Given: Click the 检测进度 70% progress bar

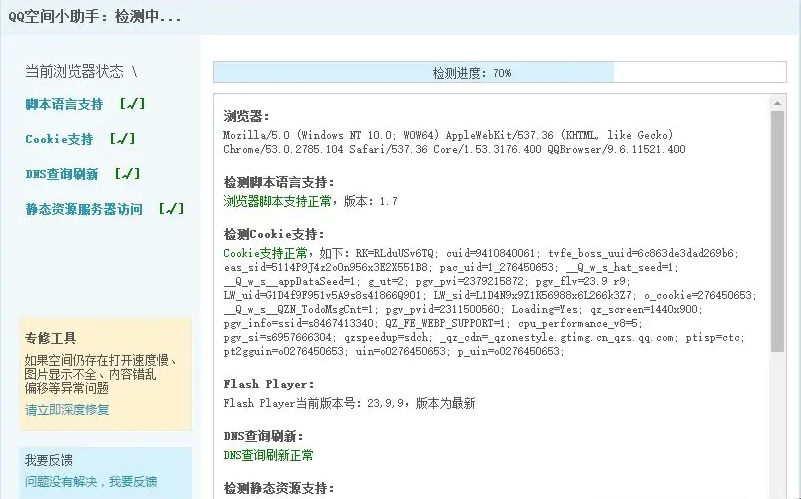Looking at the screenshot, I should [x=500, y=73].
